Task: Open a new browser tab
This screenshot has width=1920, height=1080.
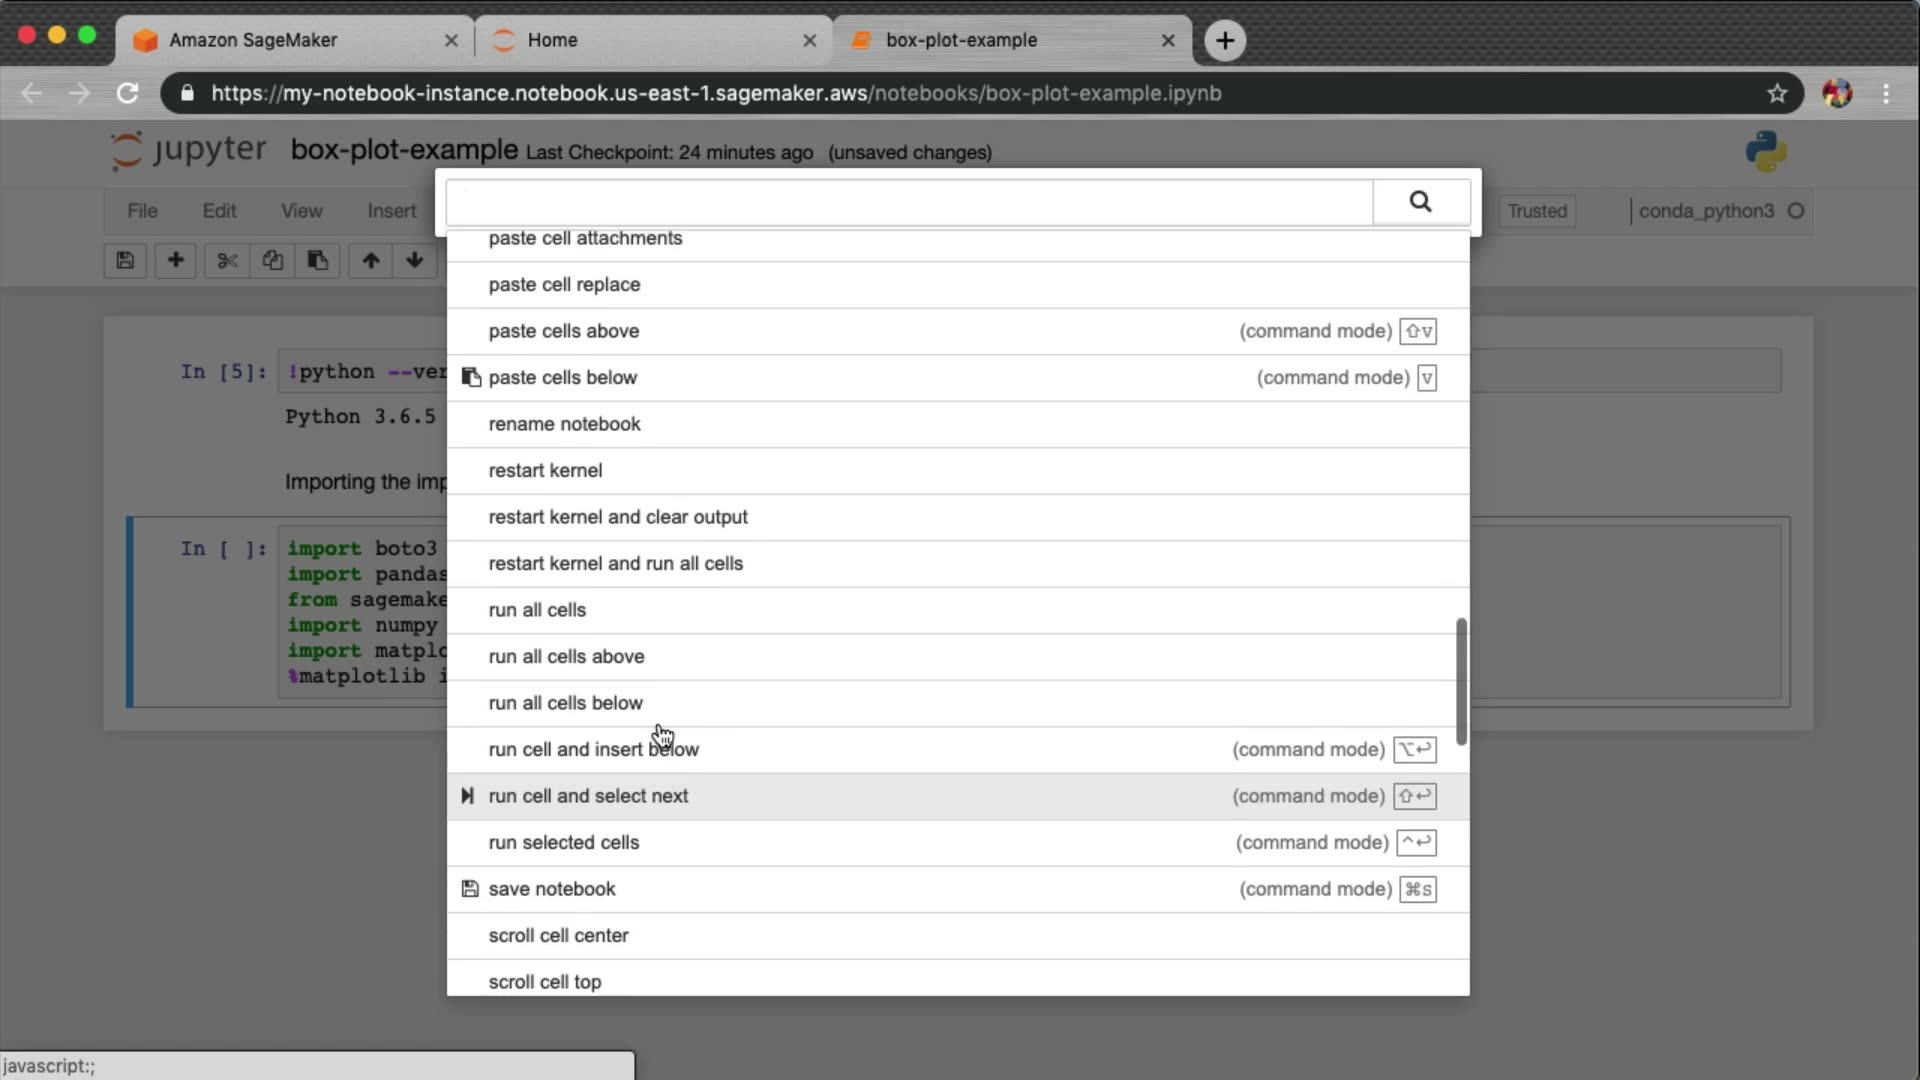Action: click(1224, 40)
